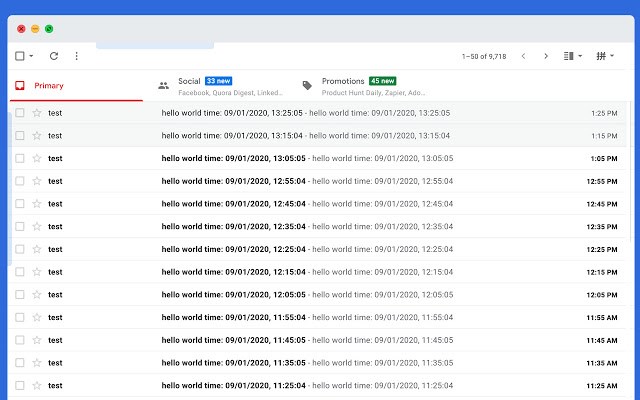640x400 pixels.
Task: Star the email from 11:55:04
Action: [x=37, y=317]
